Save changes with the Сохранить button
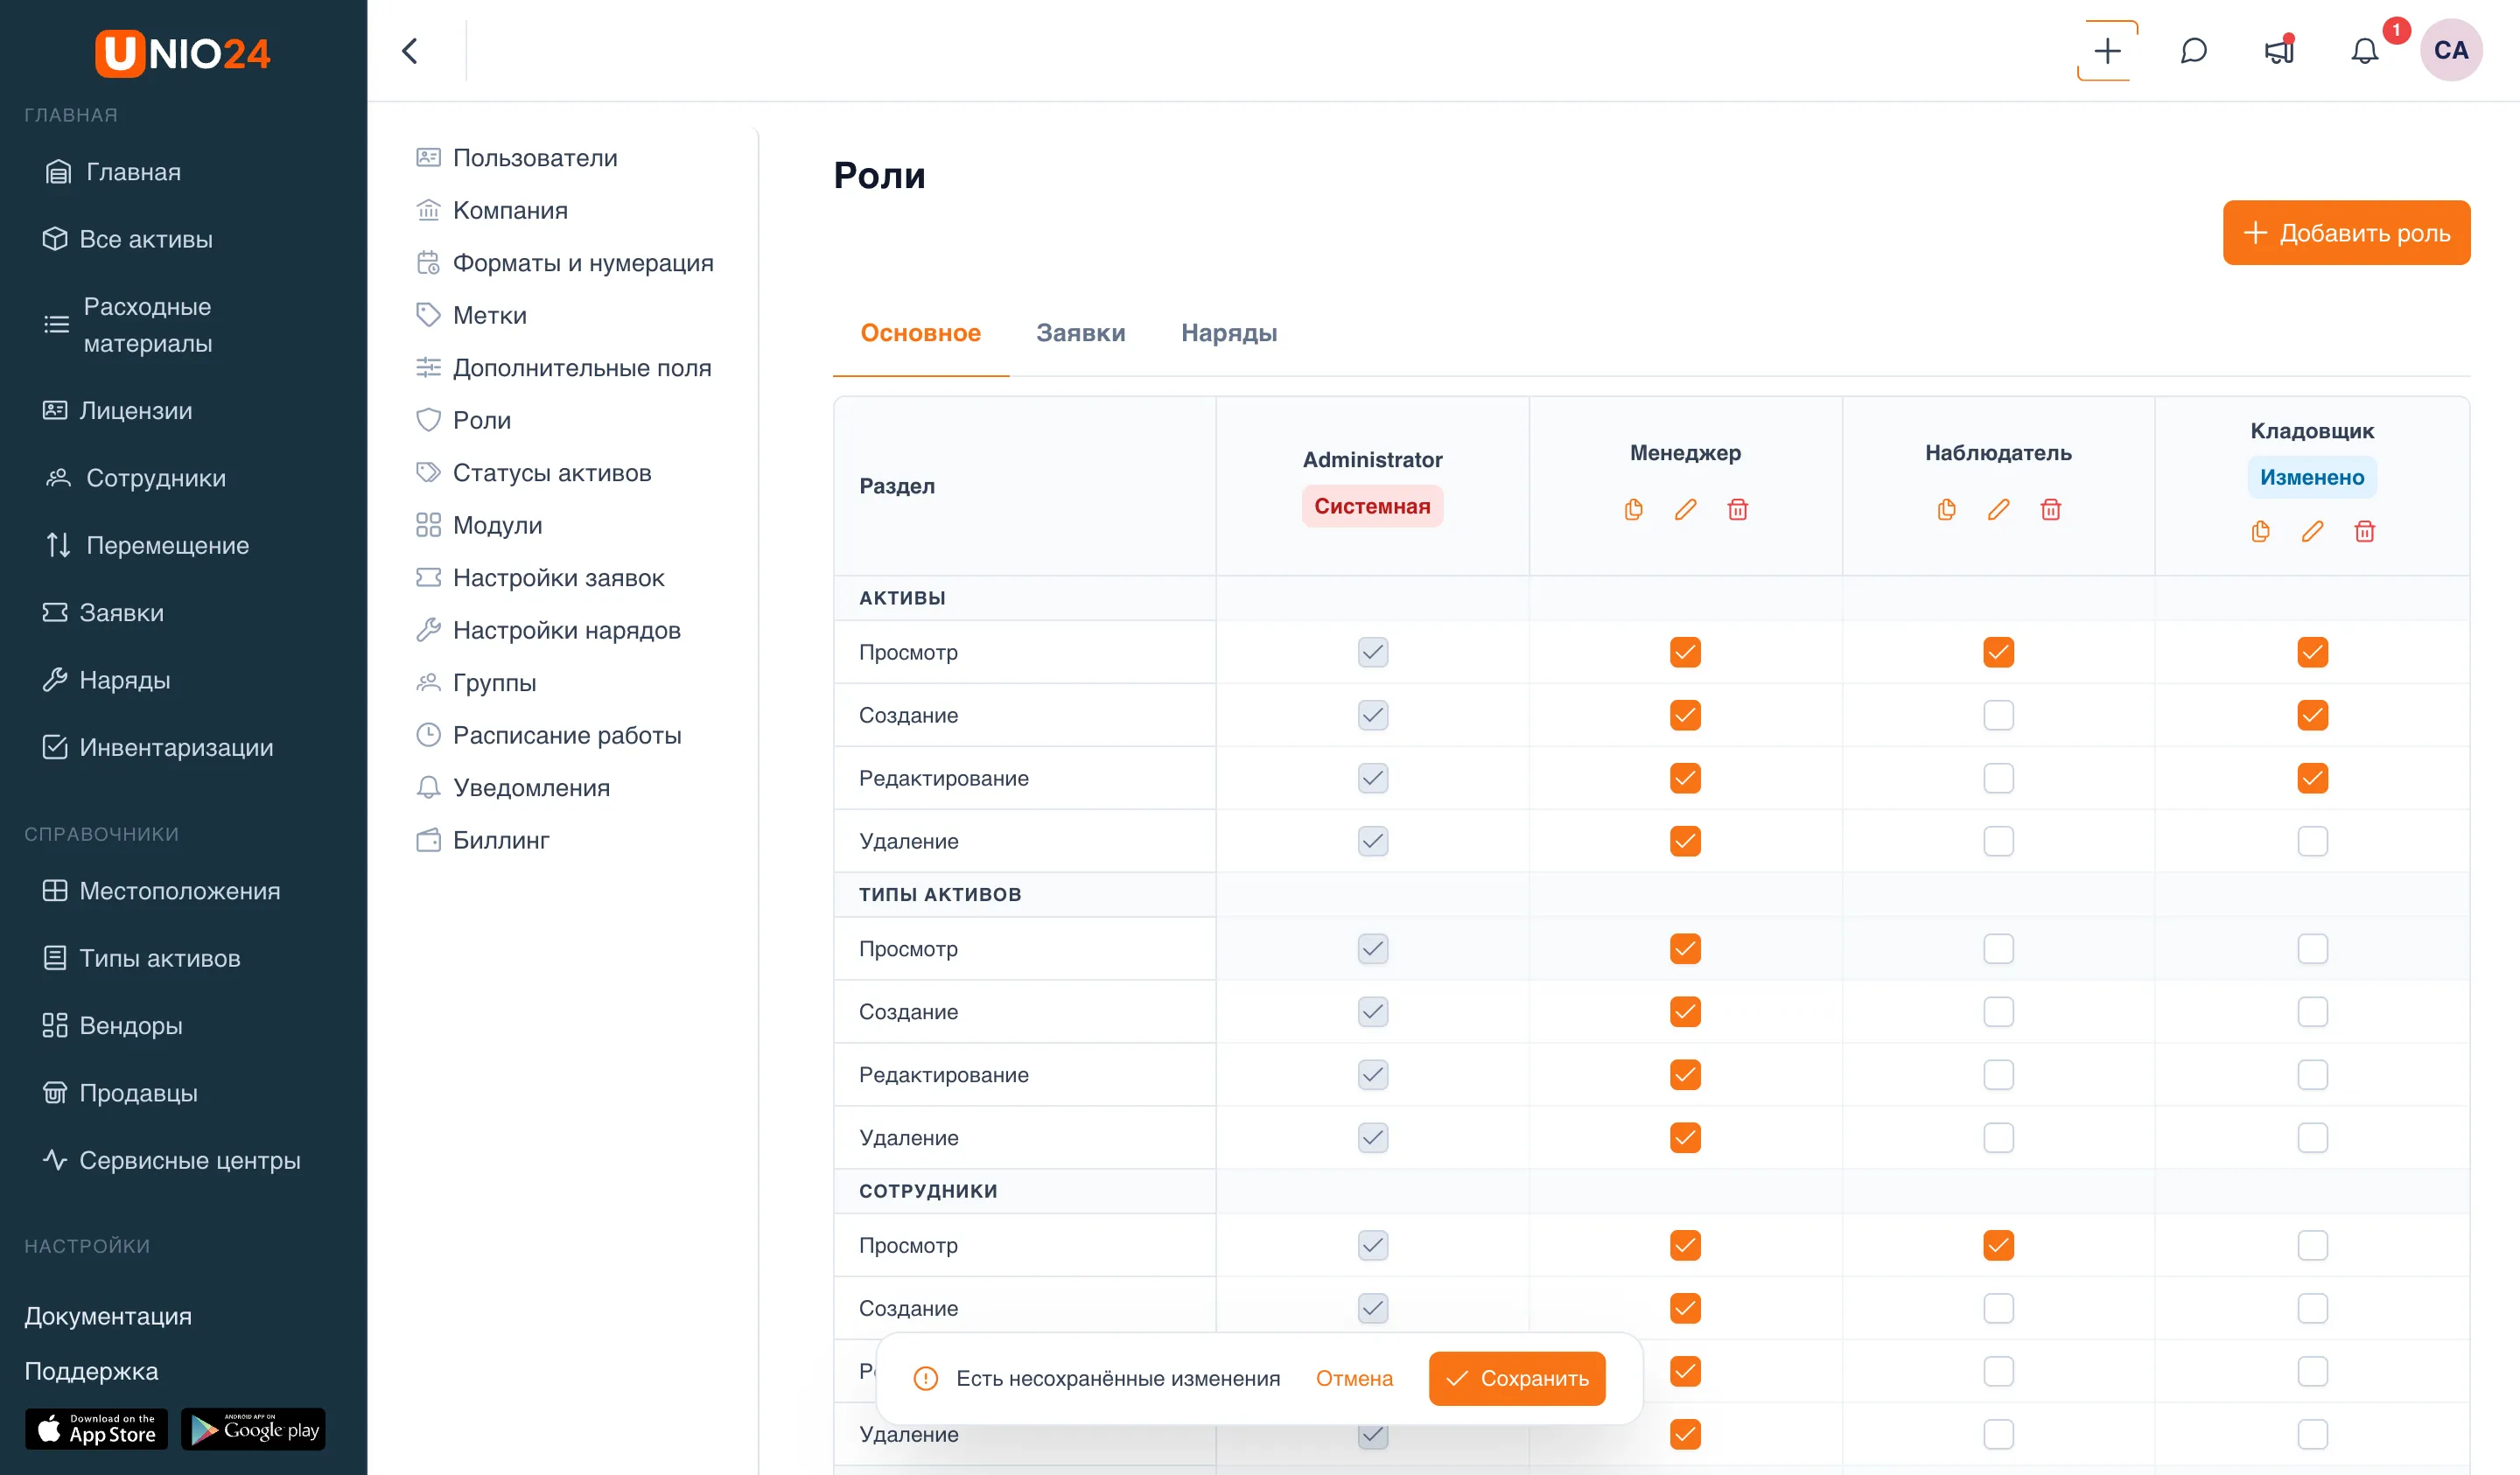The image size is (2520, 1475). [x=1517, y=1378]
